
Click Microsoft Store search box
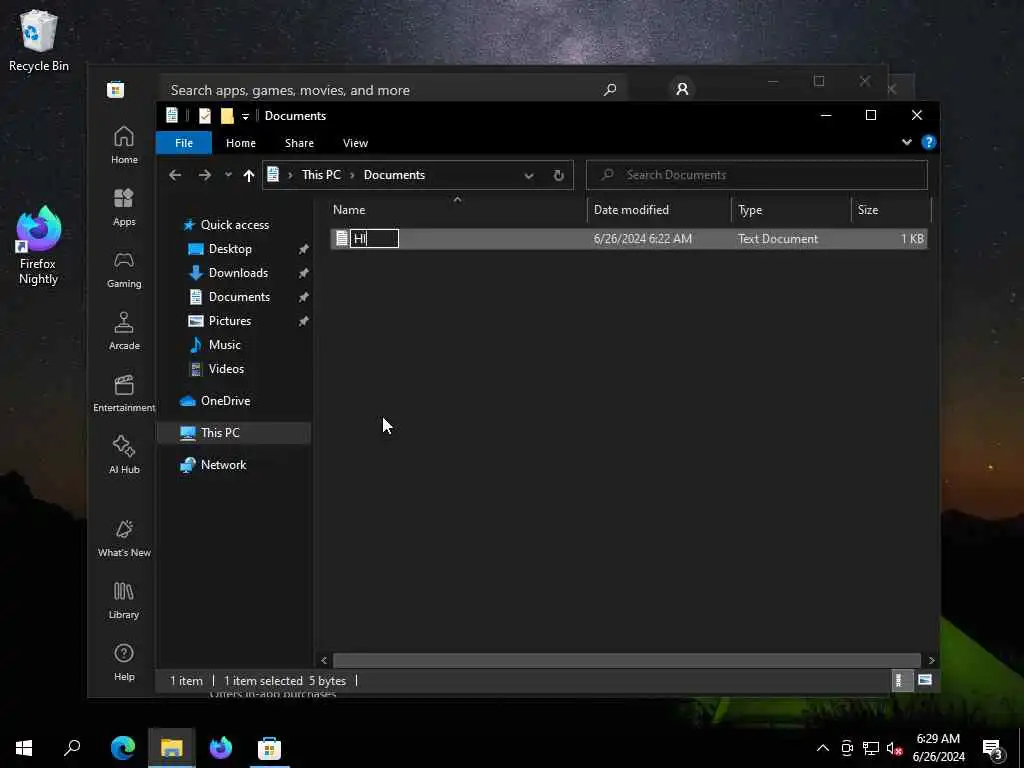(392, 89)
